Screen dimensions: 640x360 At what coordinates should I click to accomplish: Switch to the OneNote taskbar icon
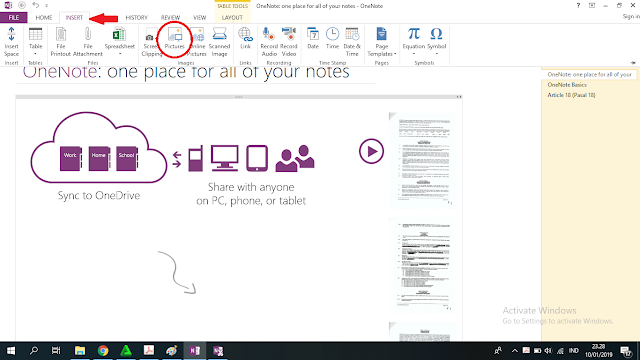195,351
